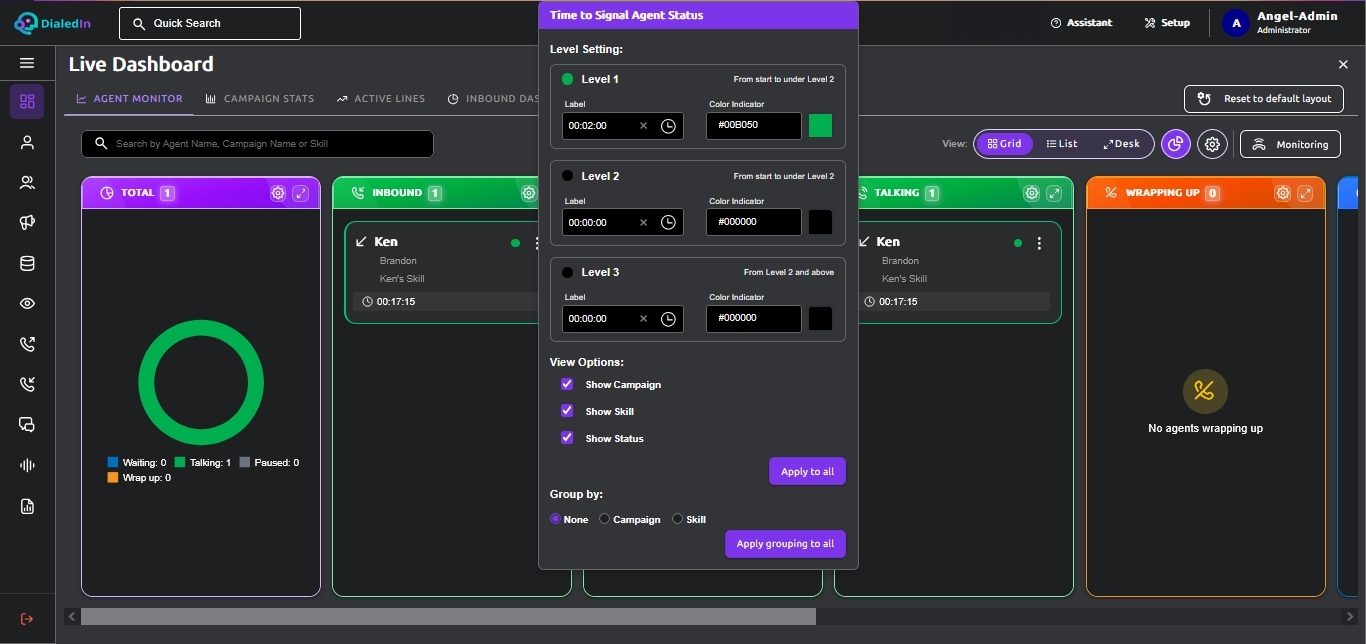Open the inbound call icon in sidebar
Screen dimensions: 1366x644
pyautogui.click(x=27, y=384)
